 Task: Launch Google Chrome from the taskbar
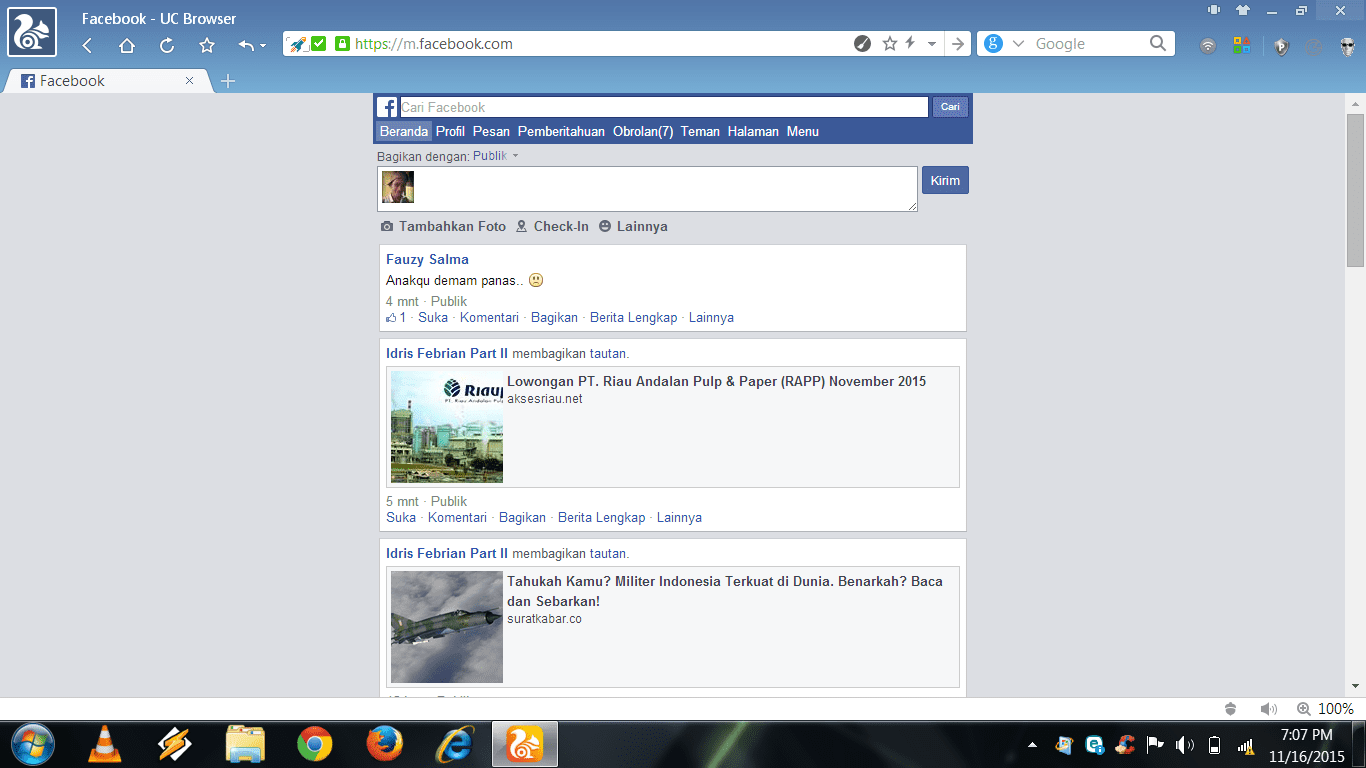click(x=315, y=744)
